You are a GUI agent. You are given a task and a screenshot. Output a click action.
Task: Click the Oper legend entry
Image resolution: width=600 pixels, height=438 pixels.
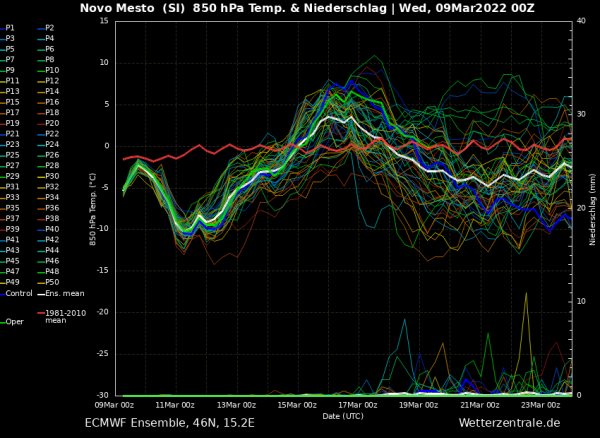click(12, 322)
